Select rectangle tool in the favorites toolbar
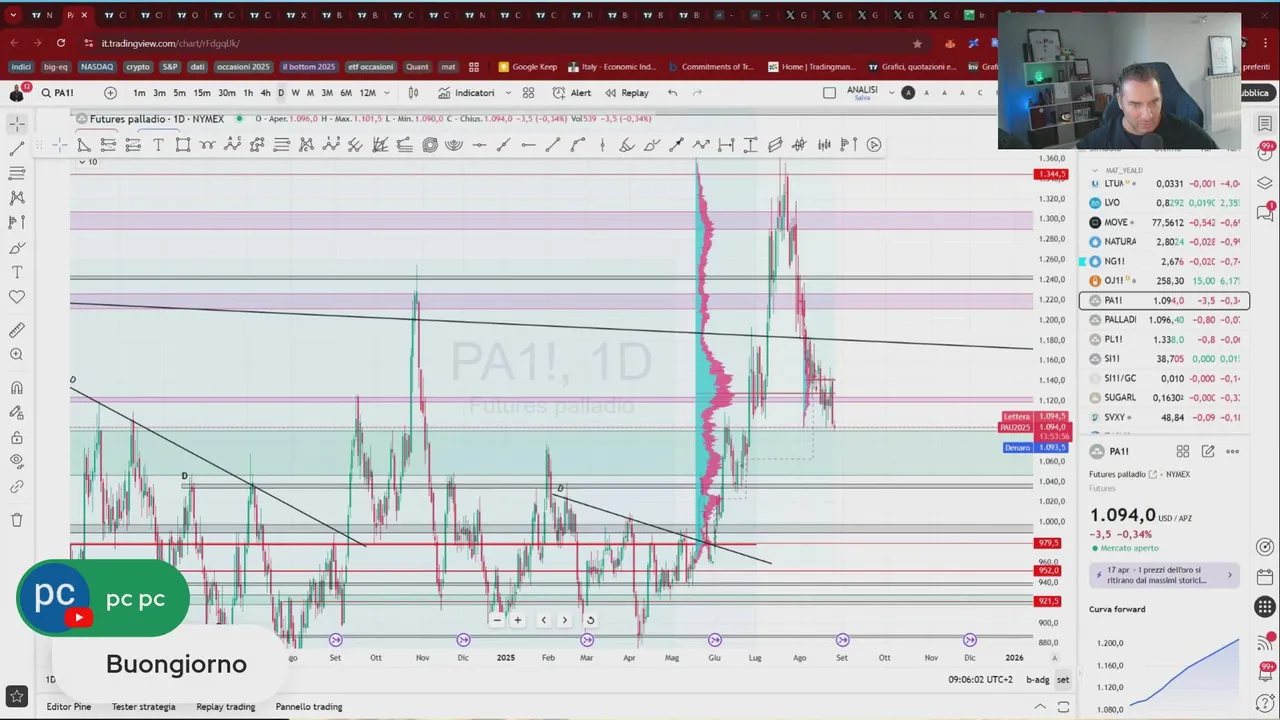This screenshot has height=720, width=1280. [x=183, y=145]
